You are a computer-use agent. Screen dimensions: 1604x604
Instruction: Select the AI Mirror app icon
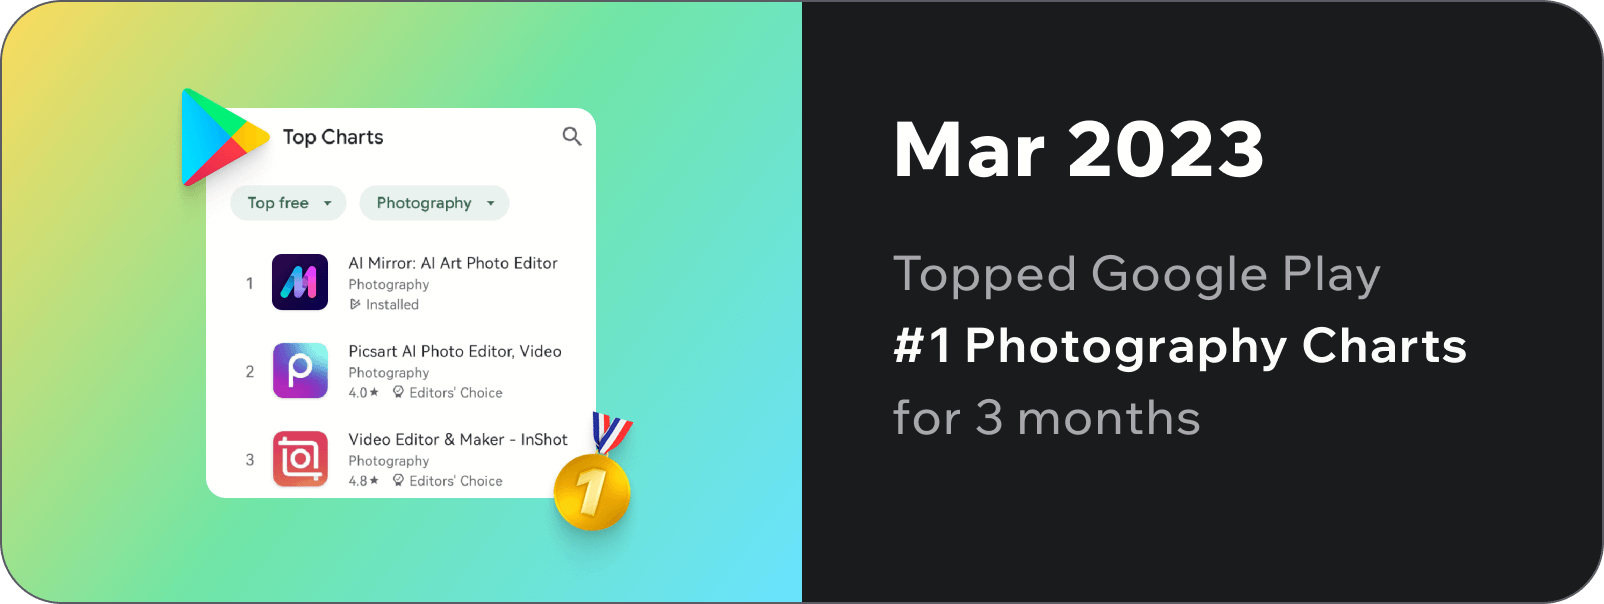300,282
